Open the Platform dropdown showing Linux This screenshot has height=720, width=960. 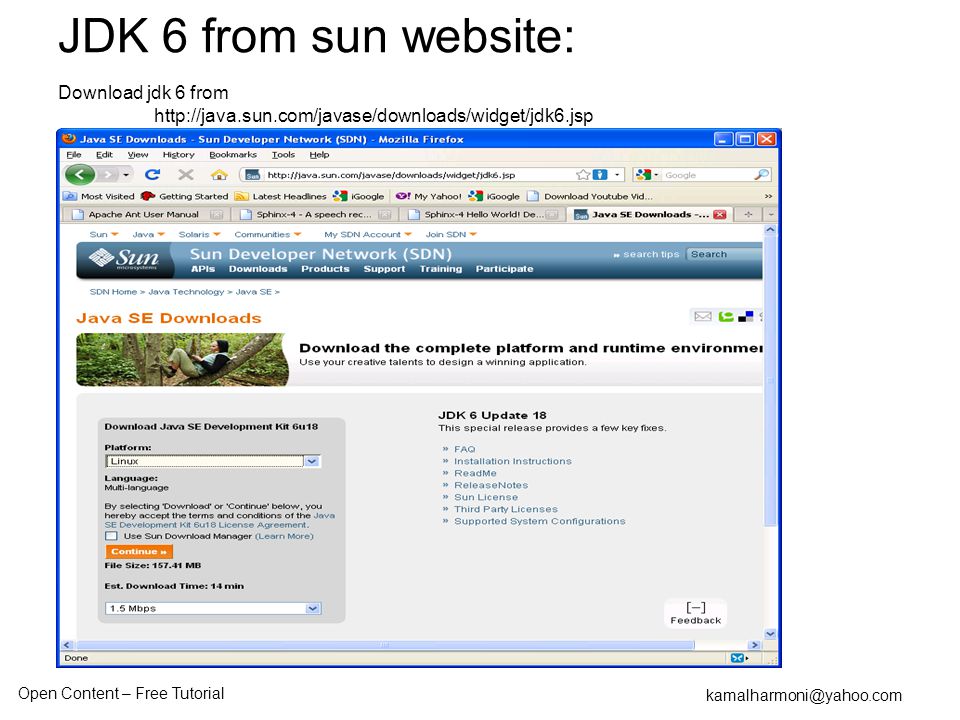213,461
